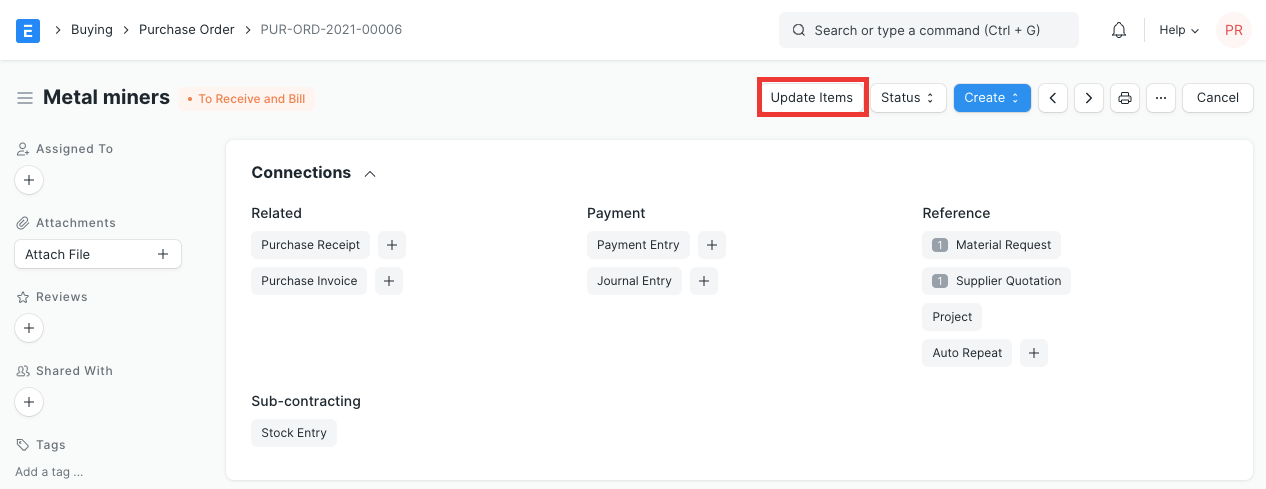Viewport: 1266px width, 489px height.
Task: Open the Status dropdown
Action: pos(907,98)
